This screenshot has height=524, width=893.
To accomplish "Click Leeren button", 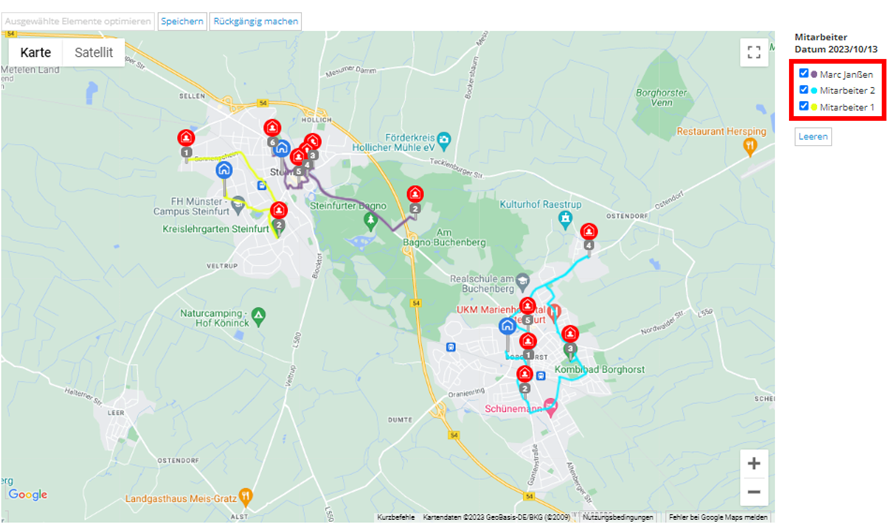I will (813, 137).
